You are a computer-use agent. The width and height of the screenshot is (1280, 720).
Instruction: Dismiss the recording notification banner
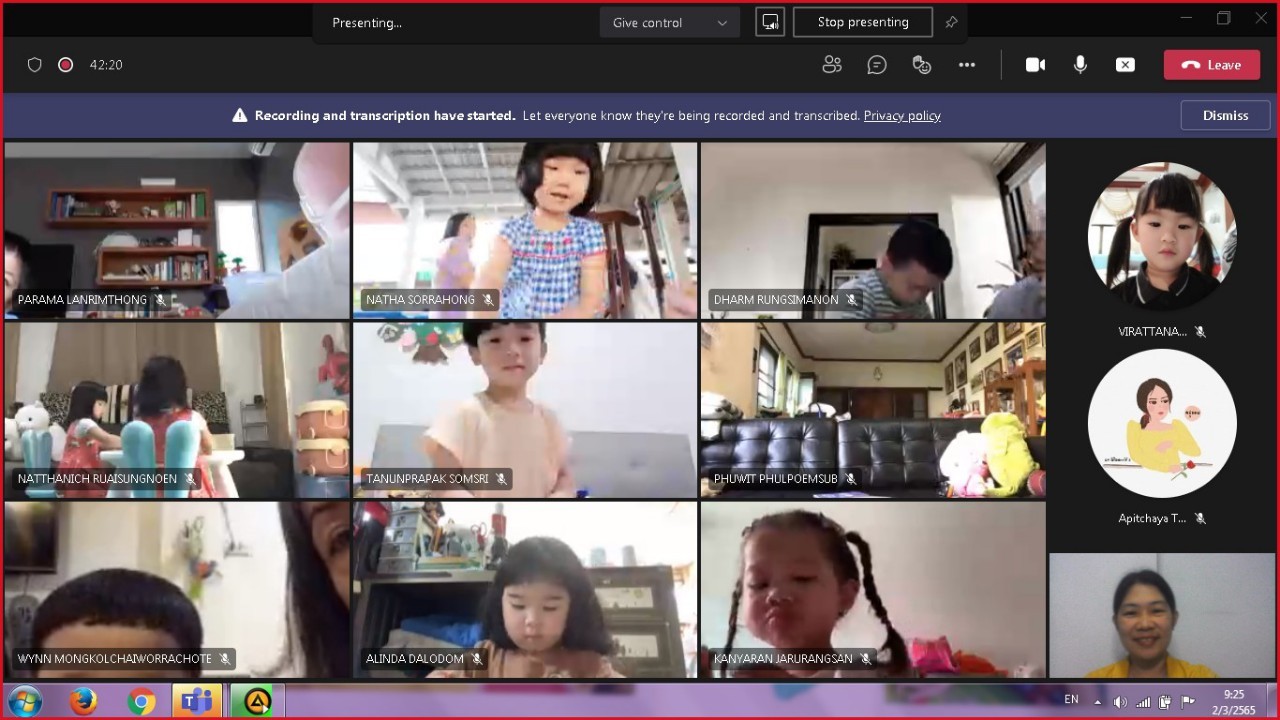[x=1225, y=115]
